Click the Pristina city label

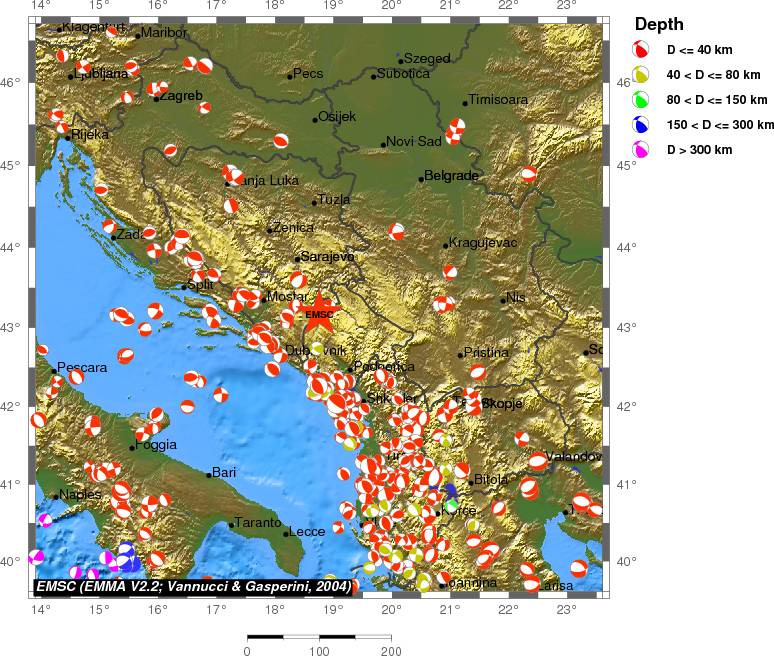pos(487,353)
